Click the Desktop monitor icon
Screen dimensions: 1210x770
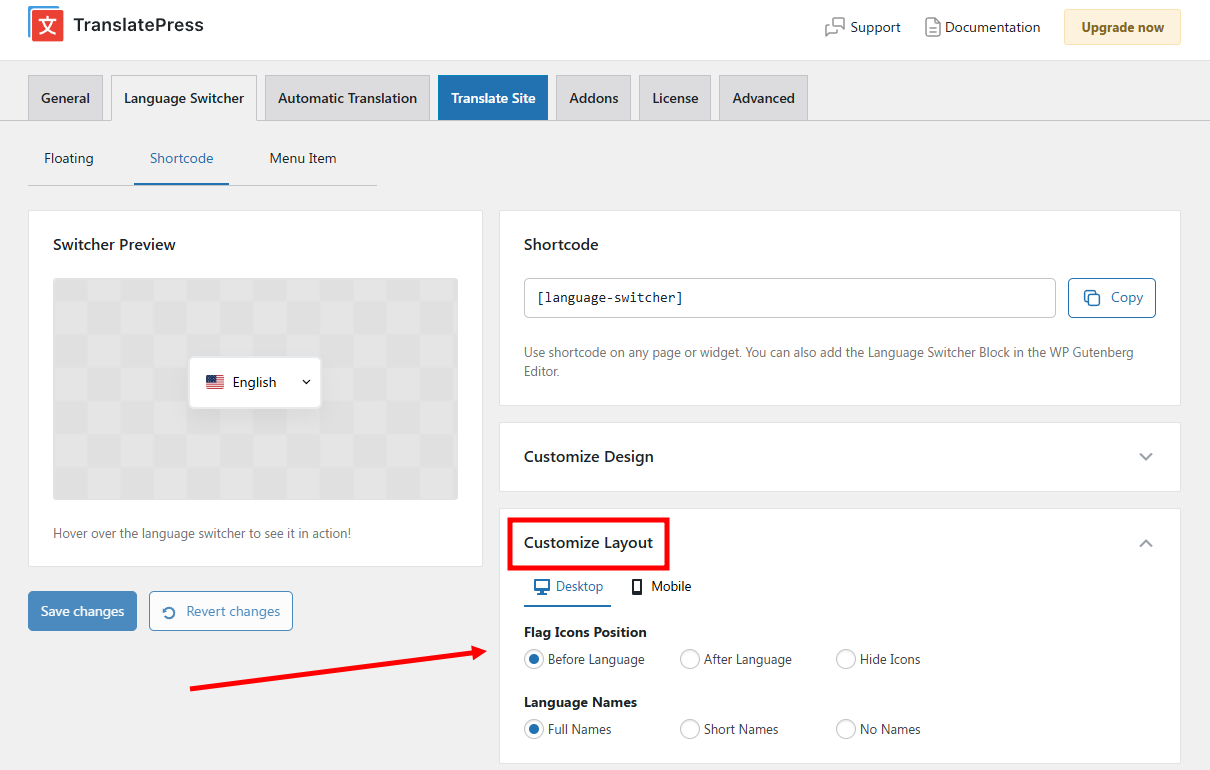point(541,587)
